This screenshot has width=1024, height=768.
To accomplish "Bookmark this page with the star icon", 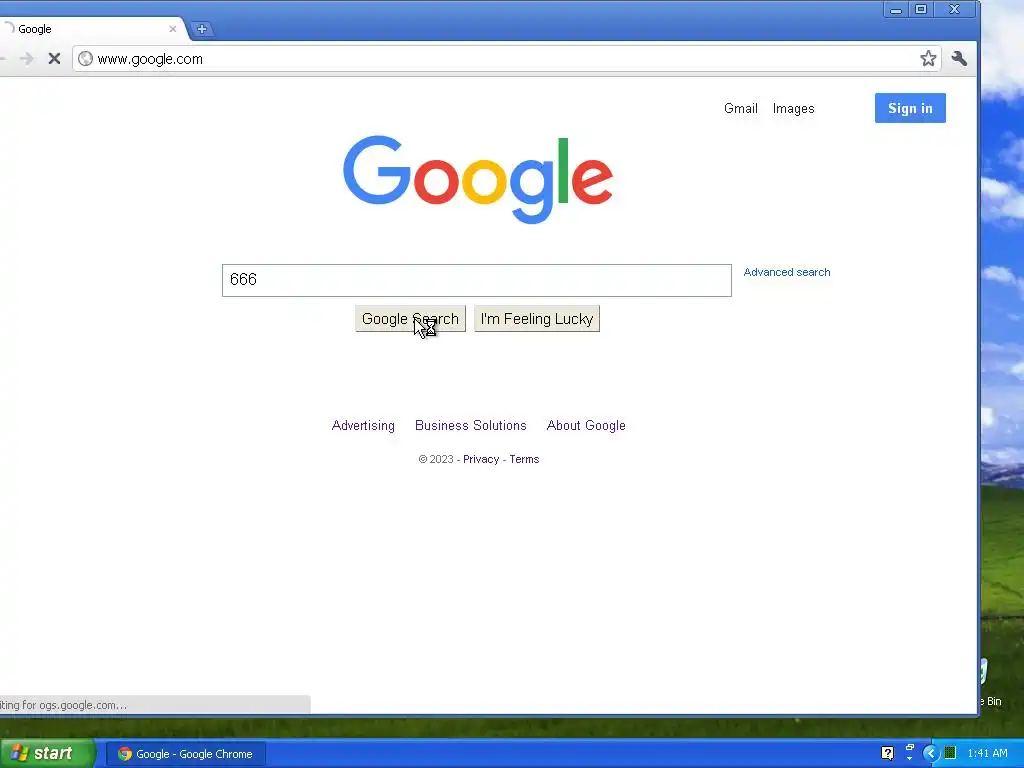I will click(928, 59).
